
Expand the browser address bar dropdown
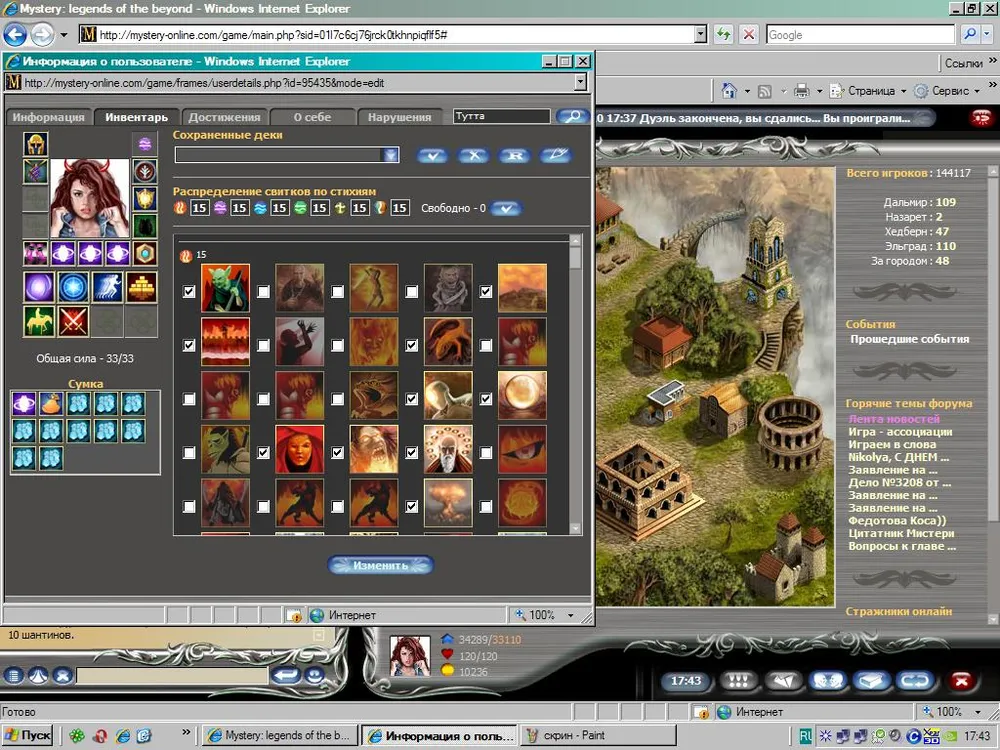coord(700,34)
